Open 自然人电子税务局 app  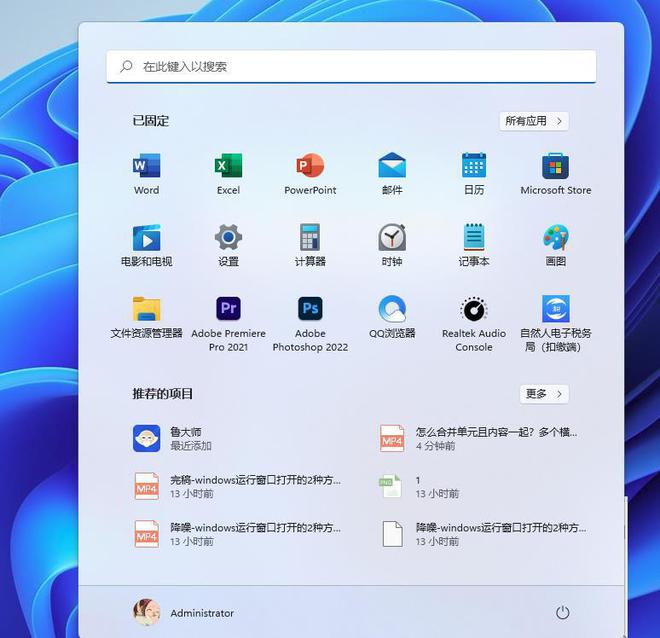point(556,323)
